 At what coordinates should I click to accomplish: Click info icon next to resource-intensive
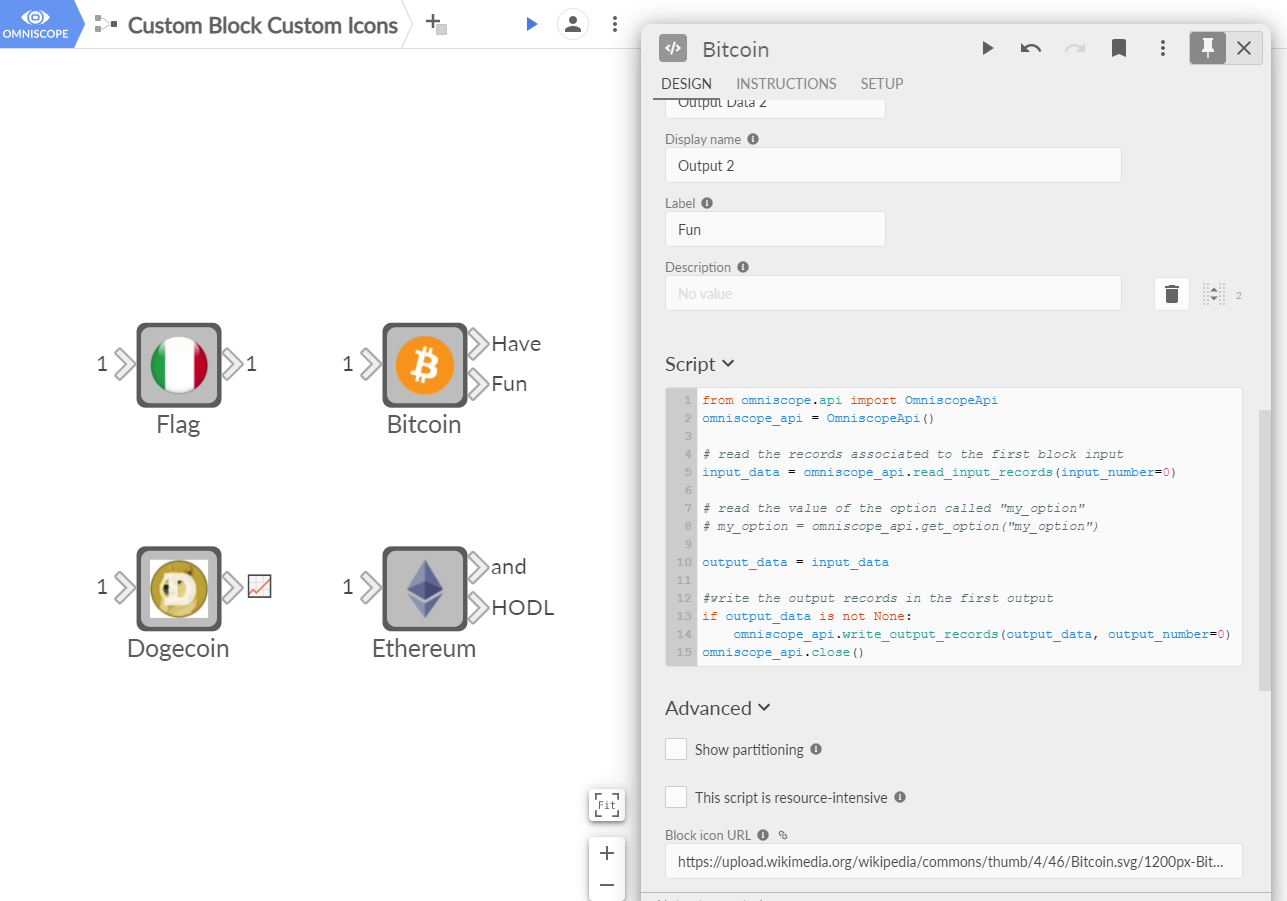[900, 797]
